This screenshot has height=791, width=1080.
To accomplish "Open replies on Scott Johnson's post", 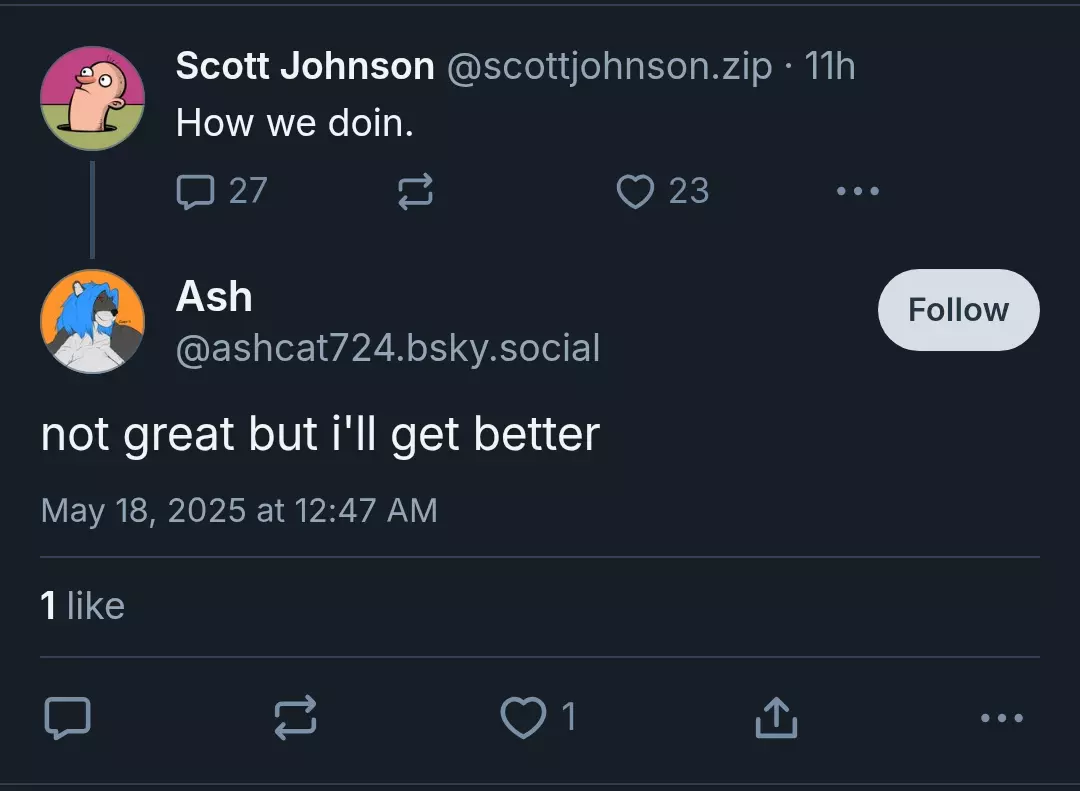I will (x=221, y=191).
